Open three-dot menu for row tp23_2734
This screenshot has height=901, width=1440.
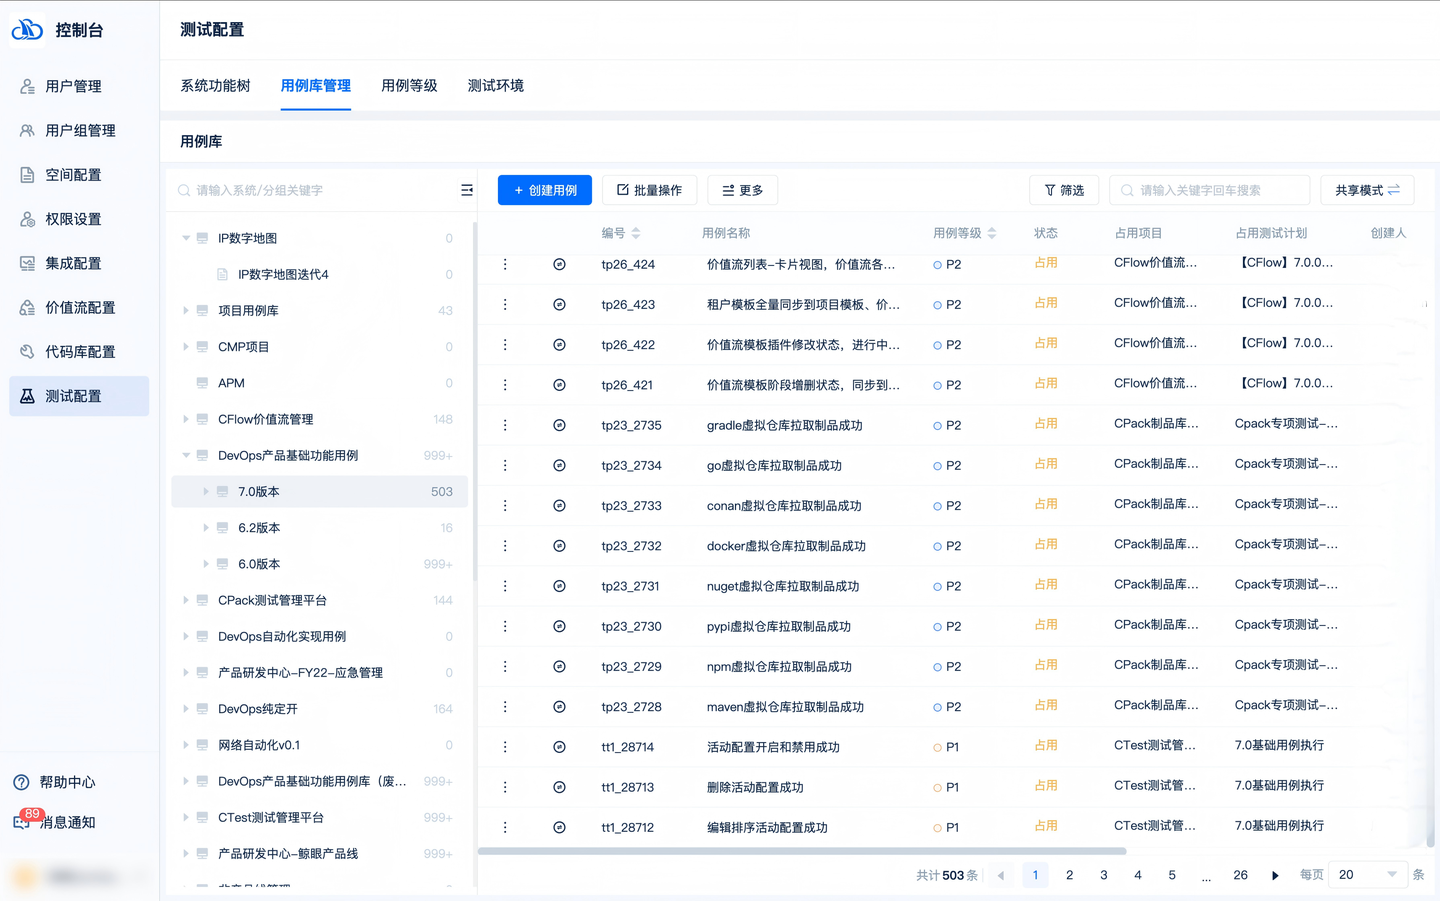(x=505, y=466)
